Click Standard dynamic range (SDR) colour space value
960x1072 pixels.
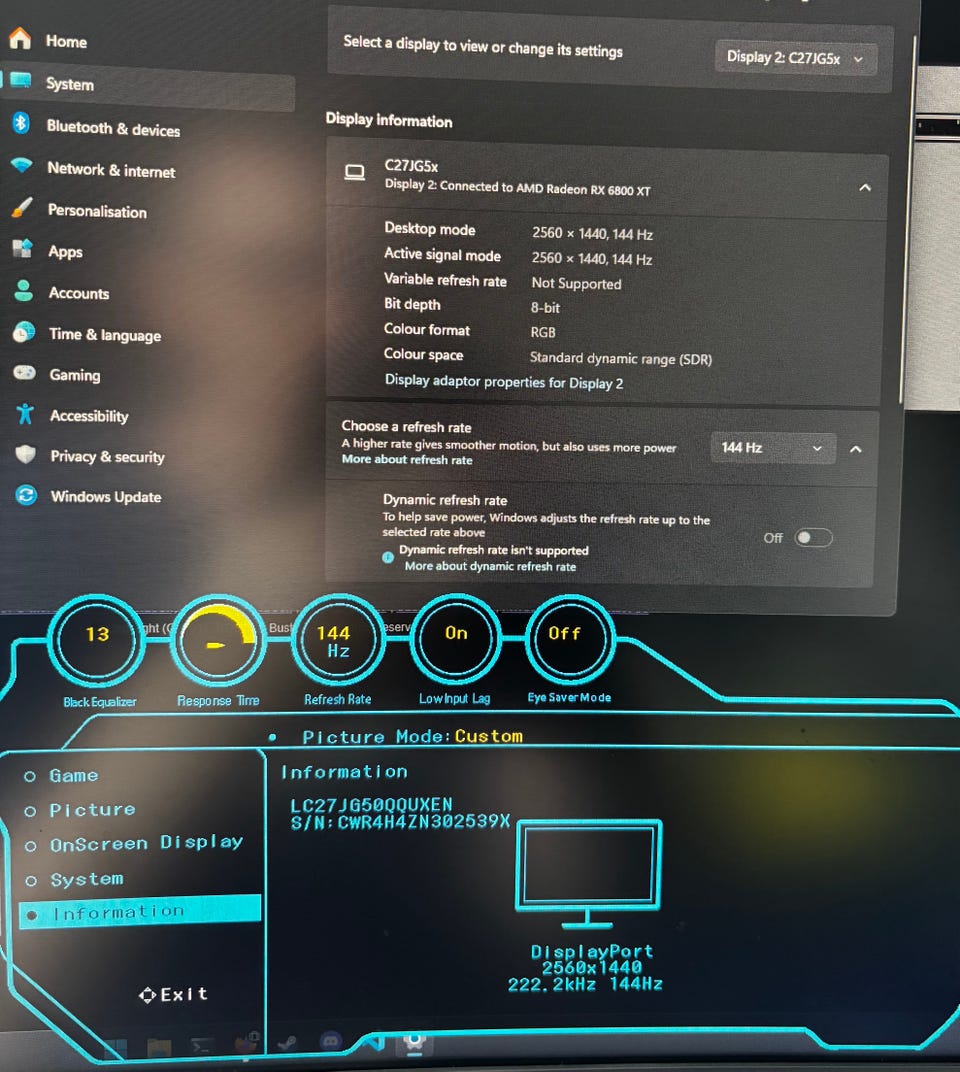[x=621, y=358]
